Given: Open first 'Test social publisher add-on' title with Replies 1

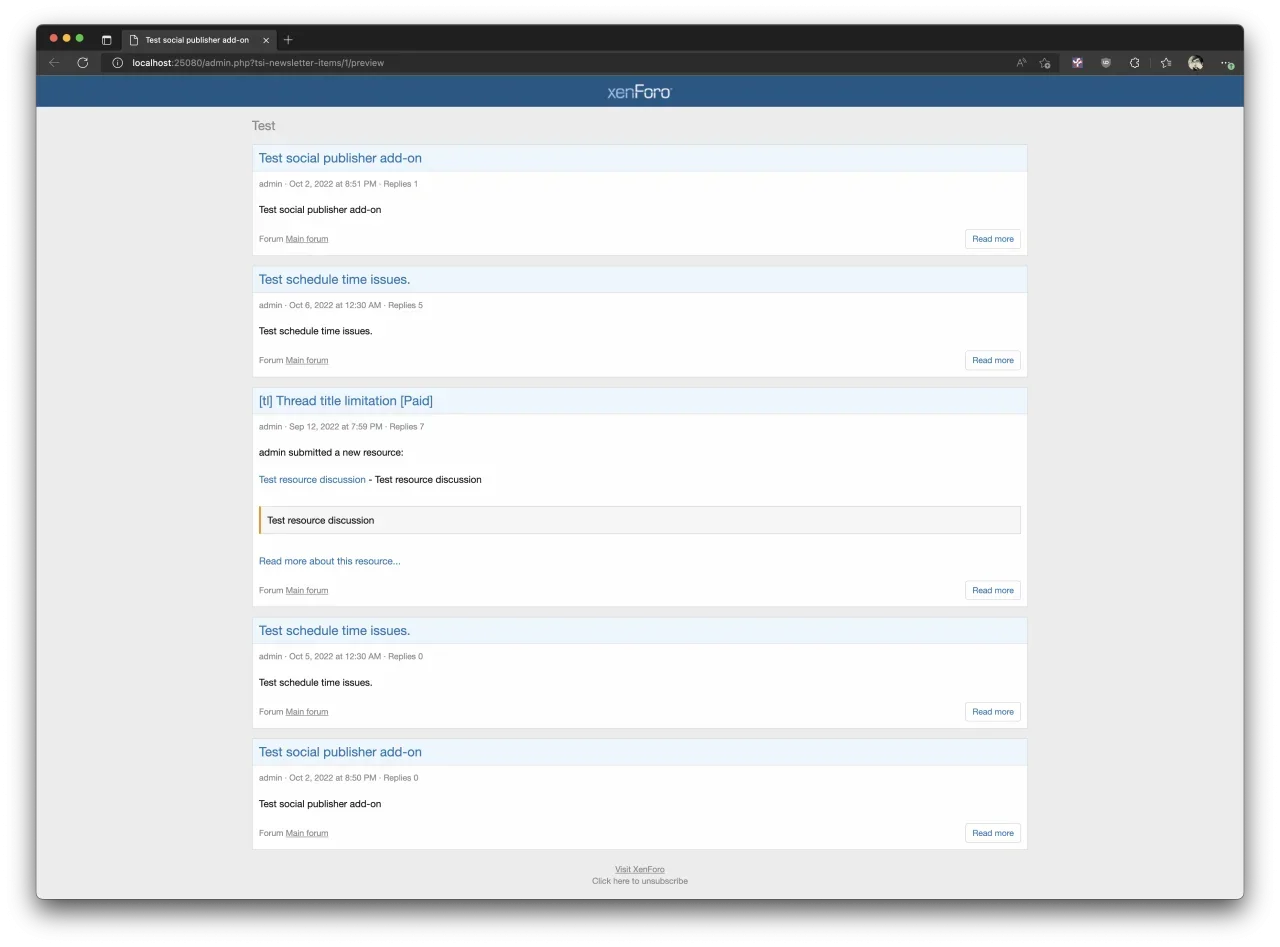Looking at the screenshot, I should pos(340,158).
